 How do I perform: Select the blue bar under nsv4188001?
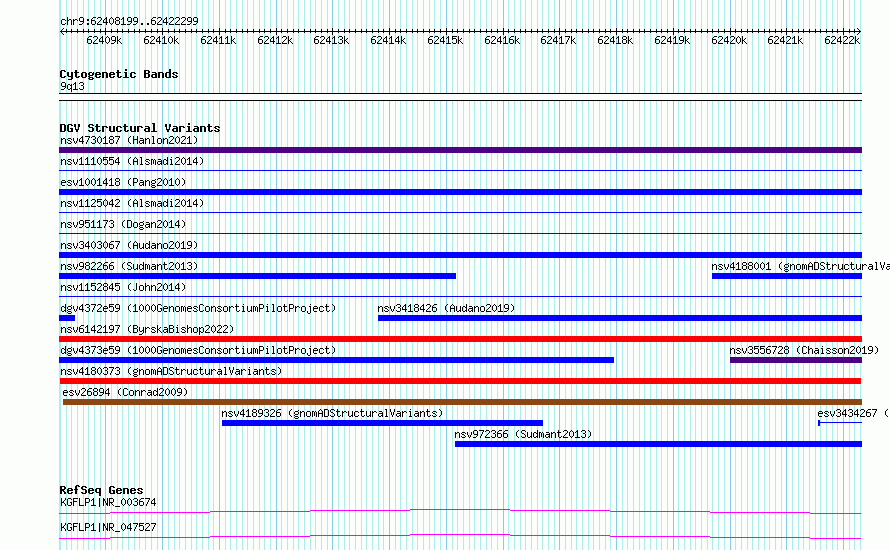(787, 276)
